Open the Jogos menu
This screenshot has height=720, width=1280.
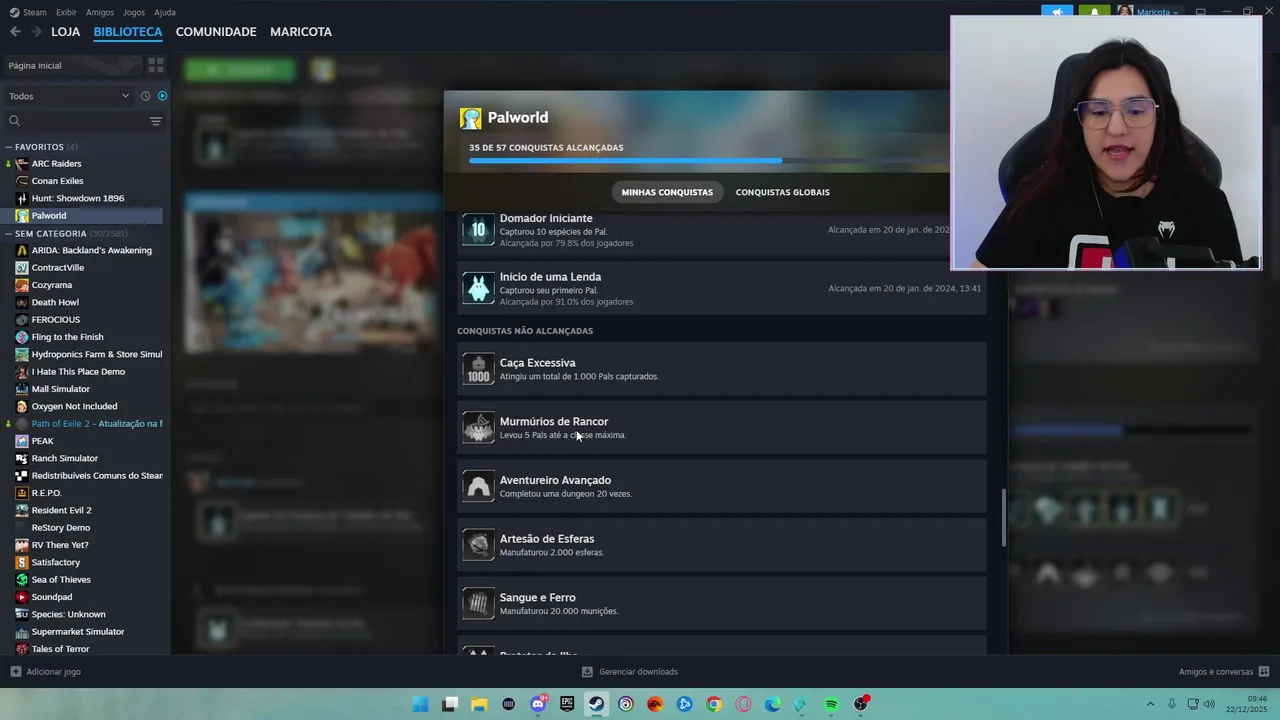pyautogui.click(x=134, y=12)
